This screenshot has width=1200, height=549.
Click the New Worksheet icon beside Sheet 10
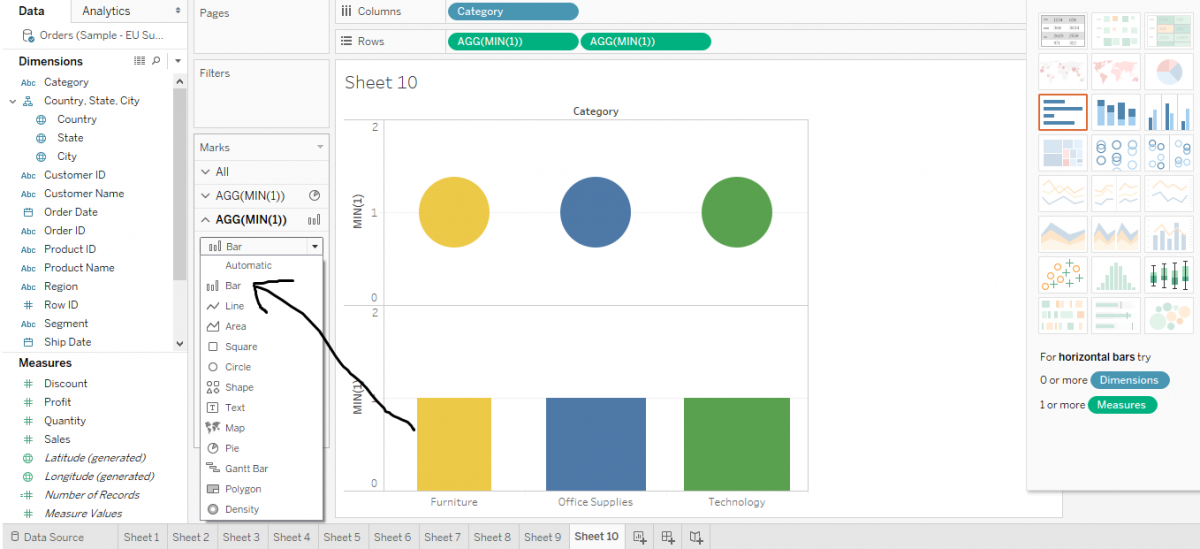click(x=640, y=537)
